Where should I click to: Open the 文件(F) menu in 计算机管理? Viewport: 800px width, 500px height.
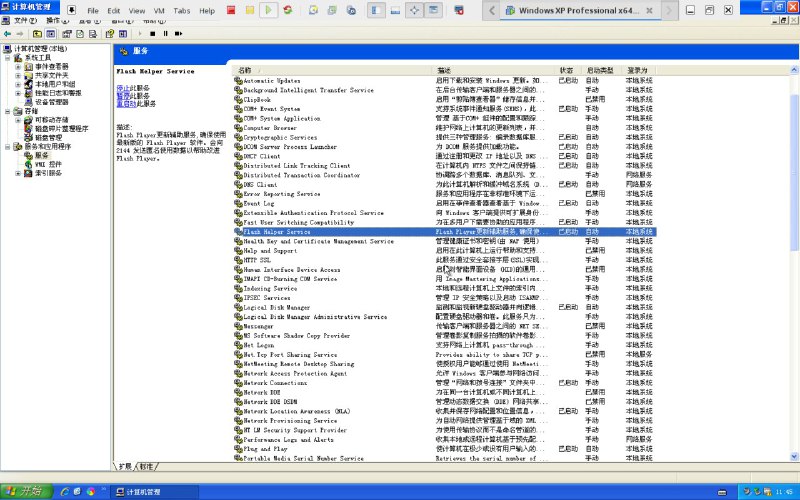tap(25, 20)
